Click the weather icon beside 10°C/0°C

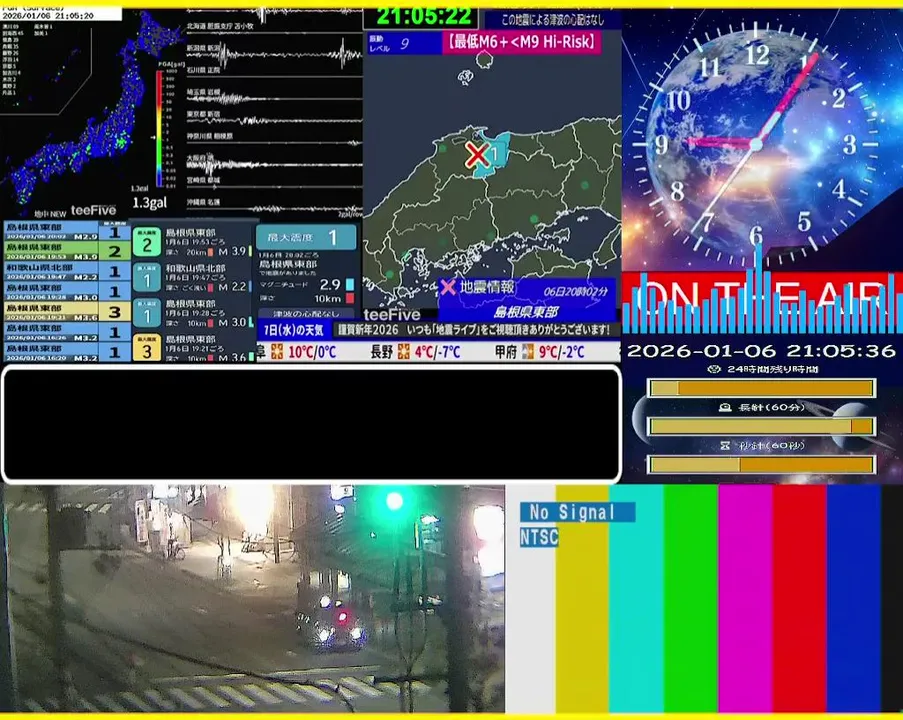point(277,351)
